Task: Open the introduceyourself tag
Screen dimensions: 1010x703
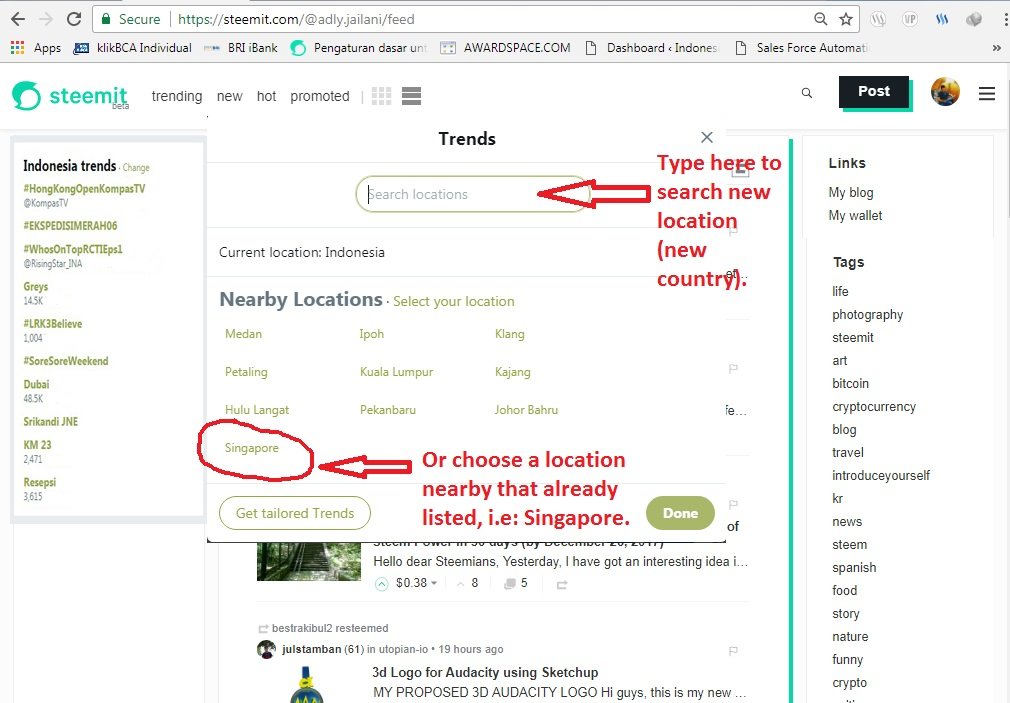Action: 881,476
